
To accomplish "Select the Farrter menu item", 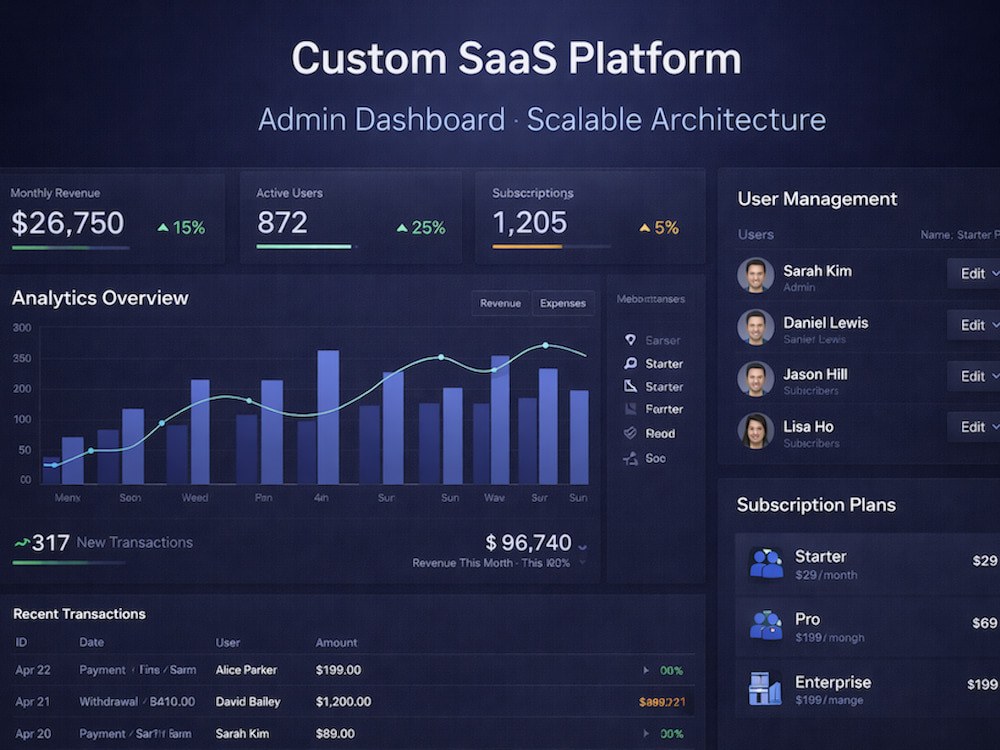I will (x=652, y=409).
